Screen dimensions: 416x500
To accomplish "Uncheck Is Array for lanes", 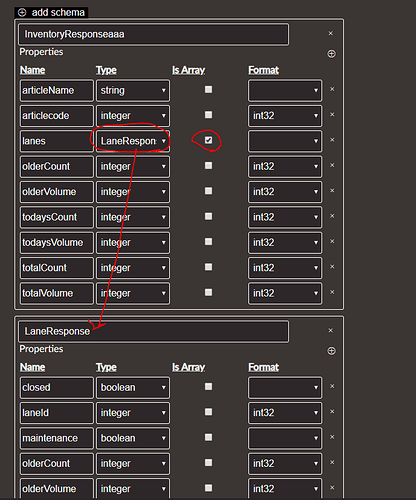I will (208, 140).
